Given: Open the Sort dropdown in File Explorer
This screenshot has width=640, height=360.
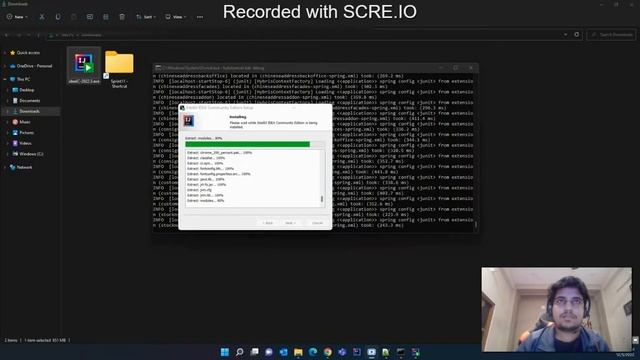Looking at the screenshot, I should tap(145, 17).
